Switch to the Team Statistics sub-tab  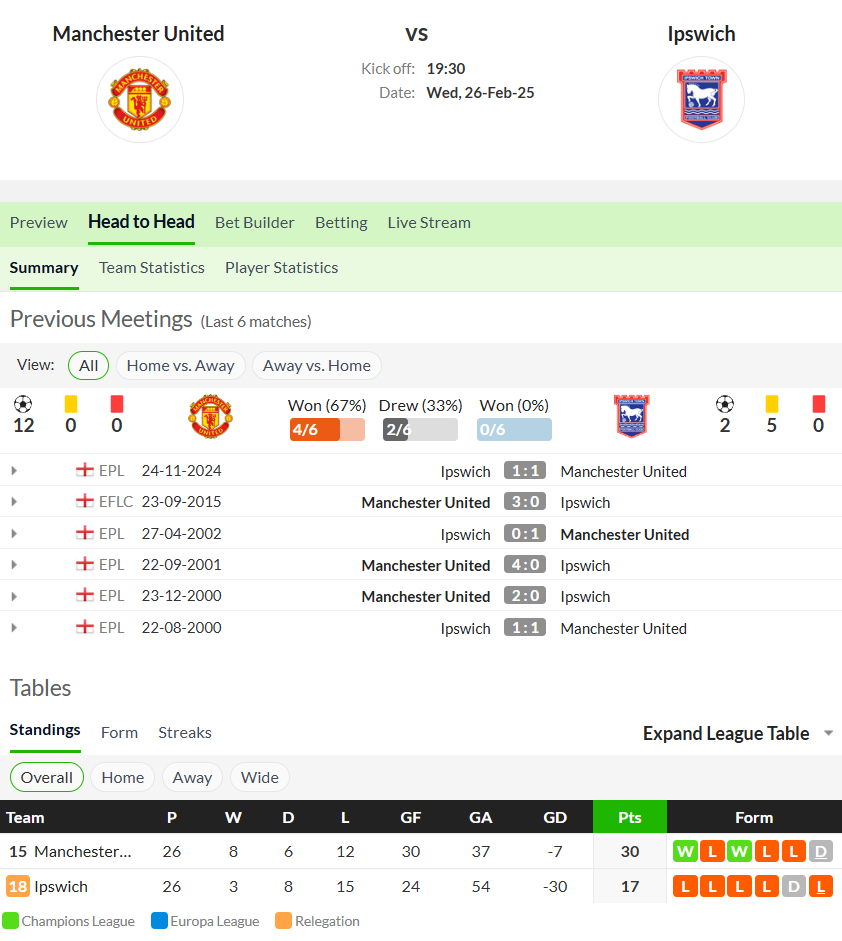click(x=152, y=268)
